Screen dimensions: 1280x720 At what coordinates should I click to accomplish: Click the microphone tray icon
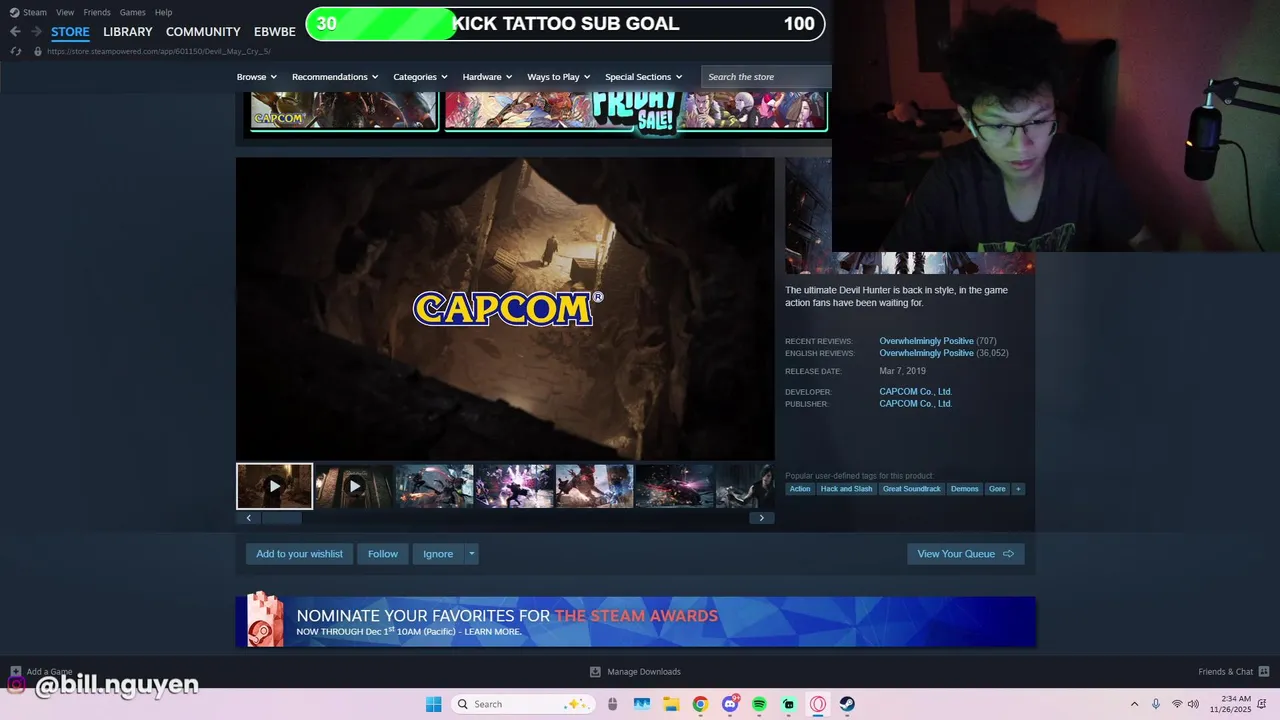coord(1156,704)
